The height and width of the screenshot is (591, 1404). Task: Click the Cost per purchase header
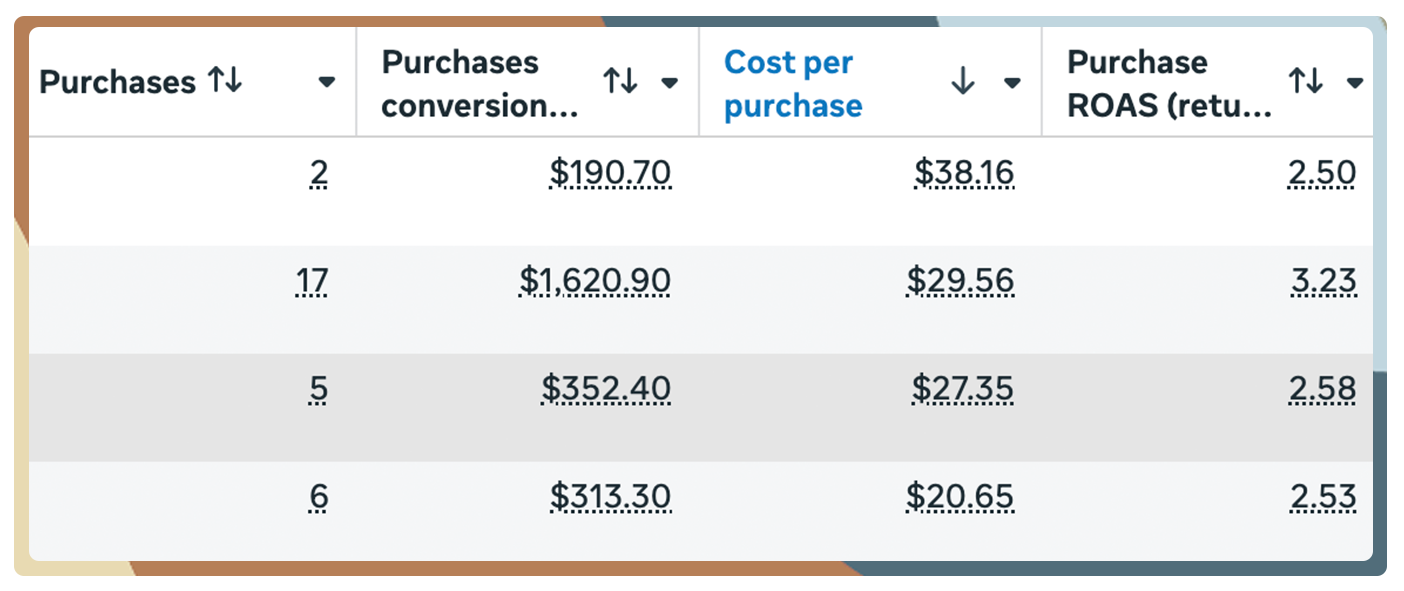point(792,83)
